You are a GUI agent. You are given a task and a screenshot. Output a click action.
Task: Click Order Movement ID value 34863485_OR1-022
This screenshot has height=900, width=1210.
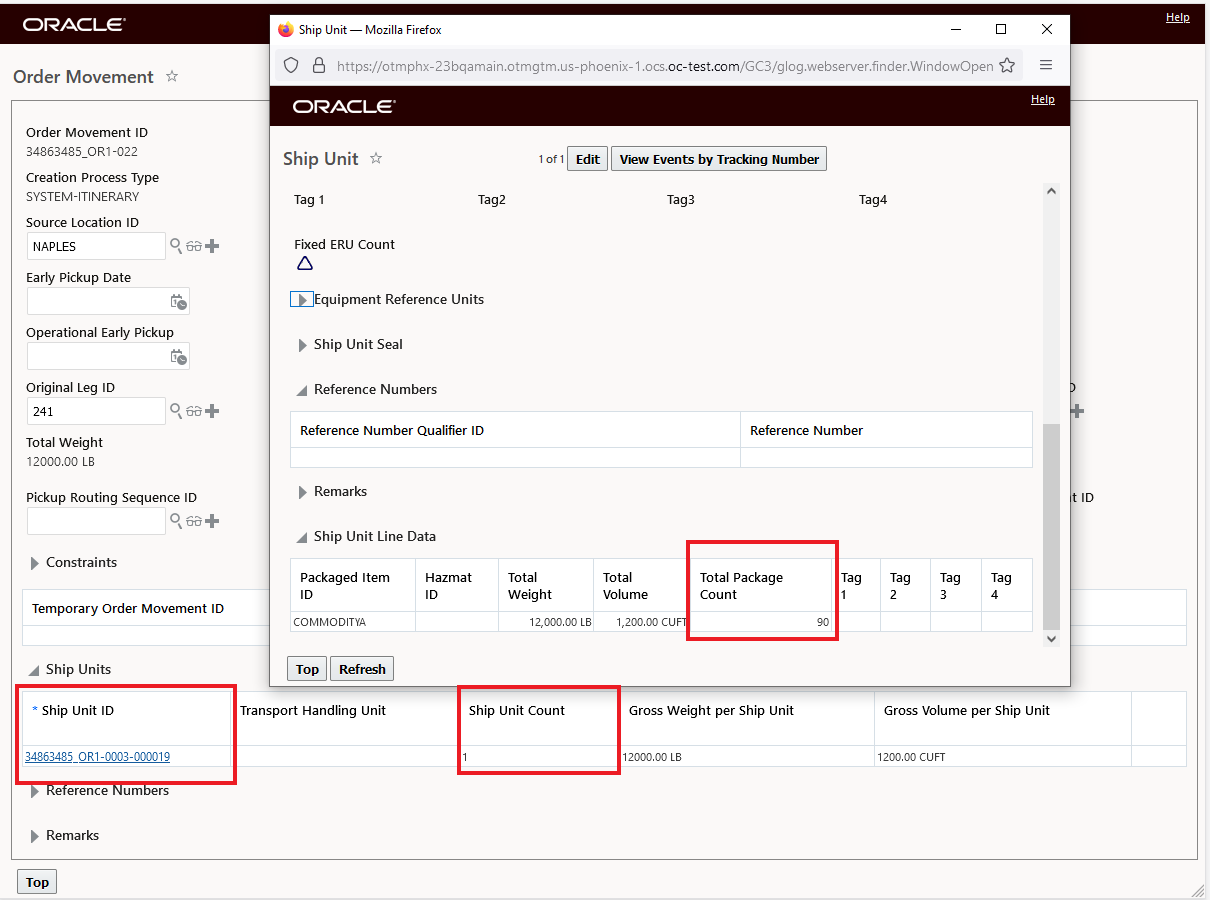(x=82, y=152)
